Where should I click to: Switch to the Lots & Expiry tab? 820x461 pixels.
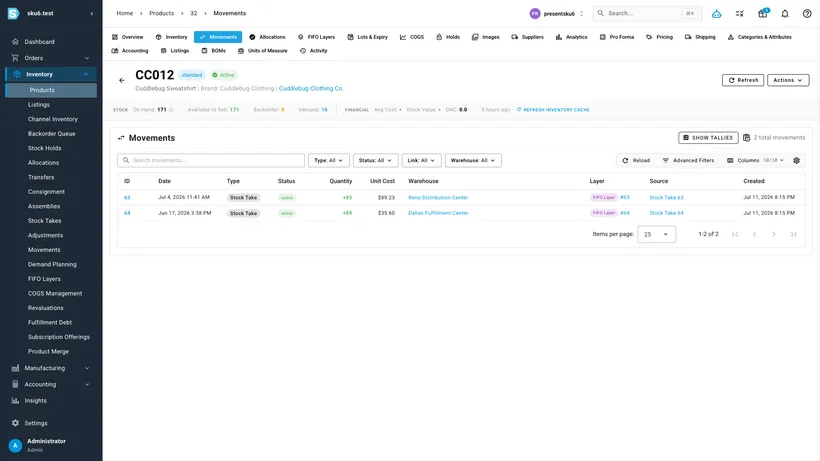click(x=367, y=37)
